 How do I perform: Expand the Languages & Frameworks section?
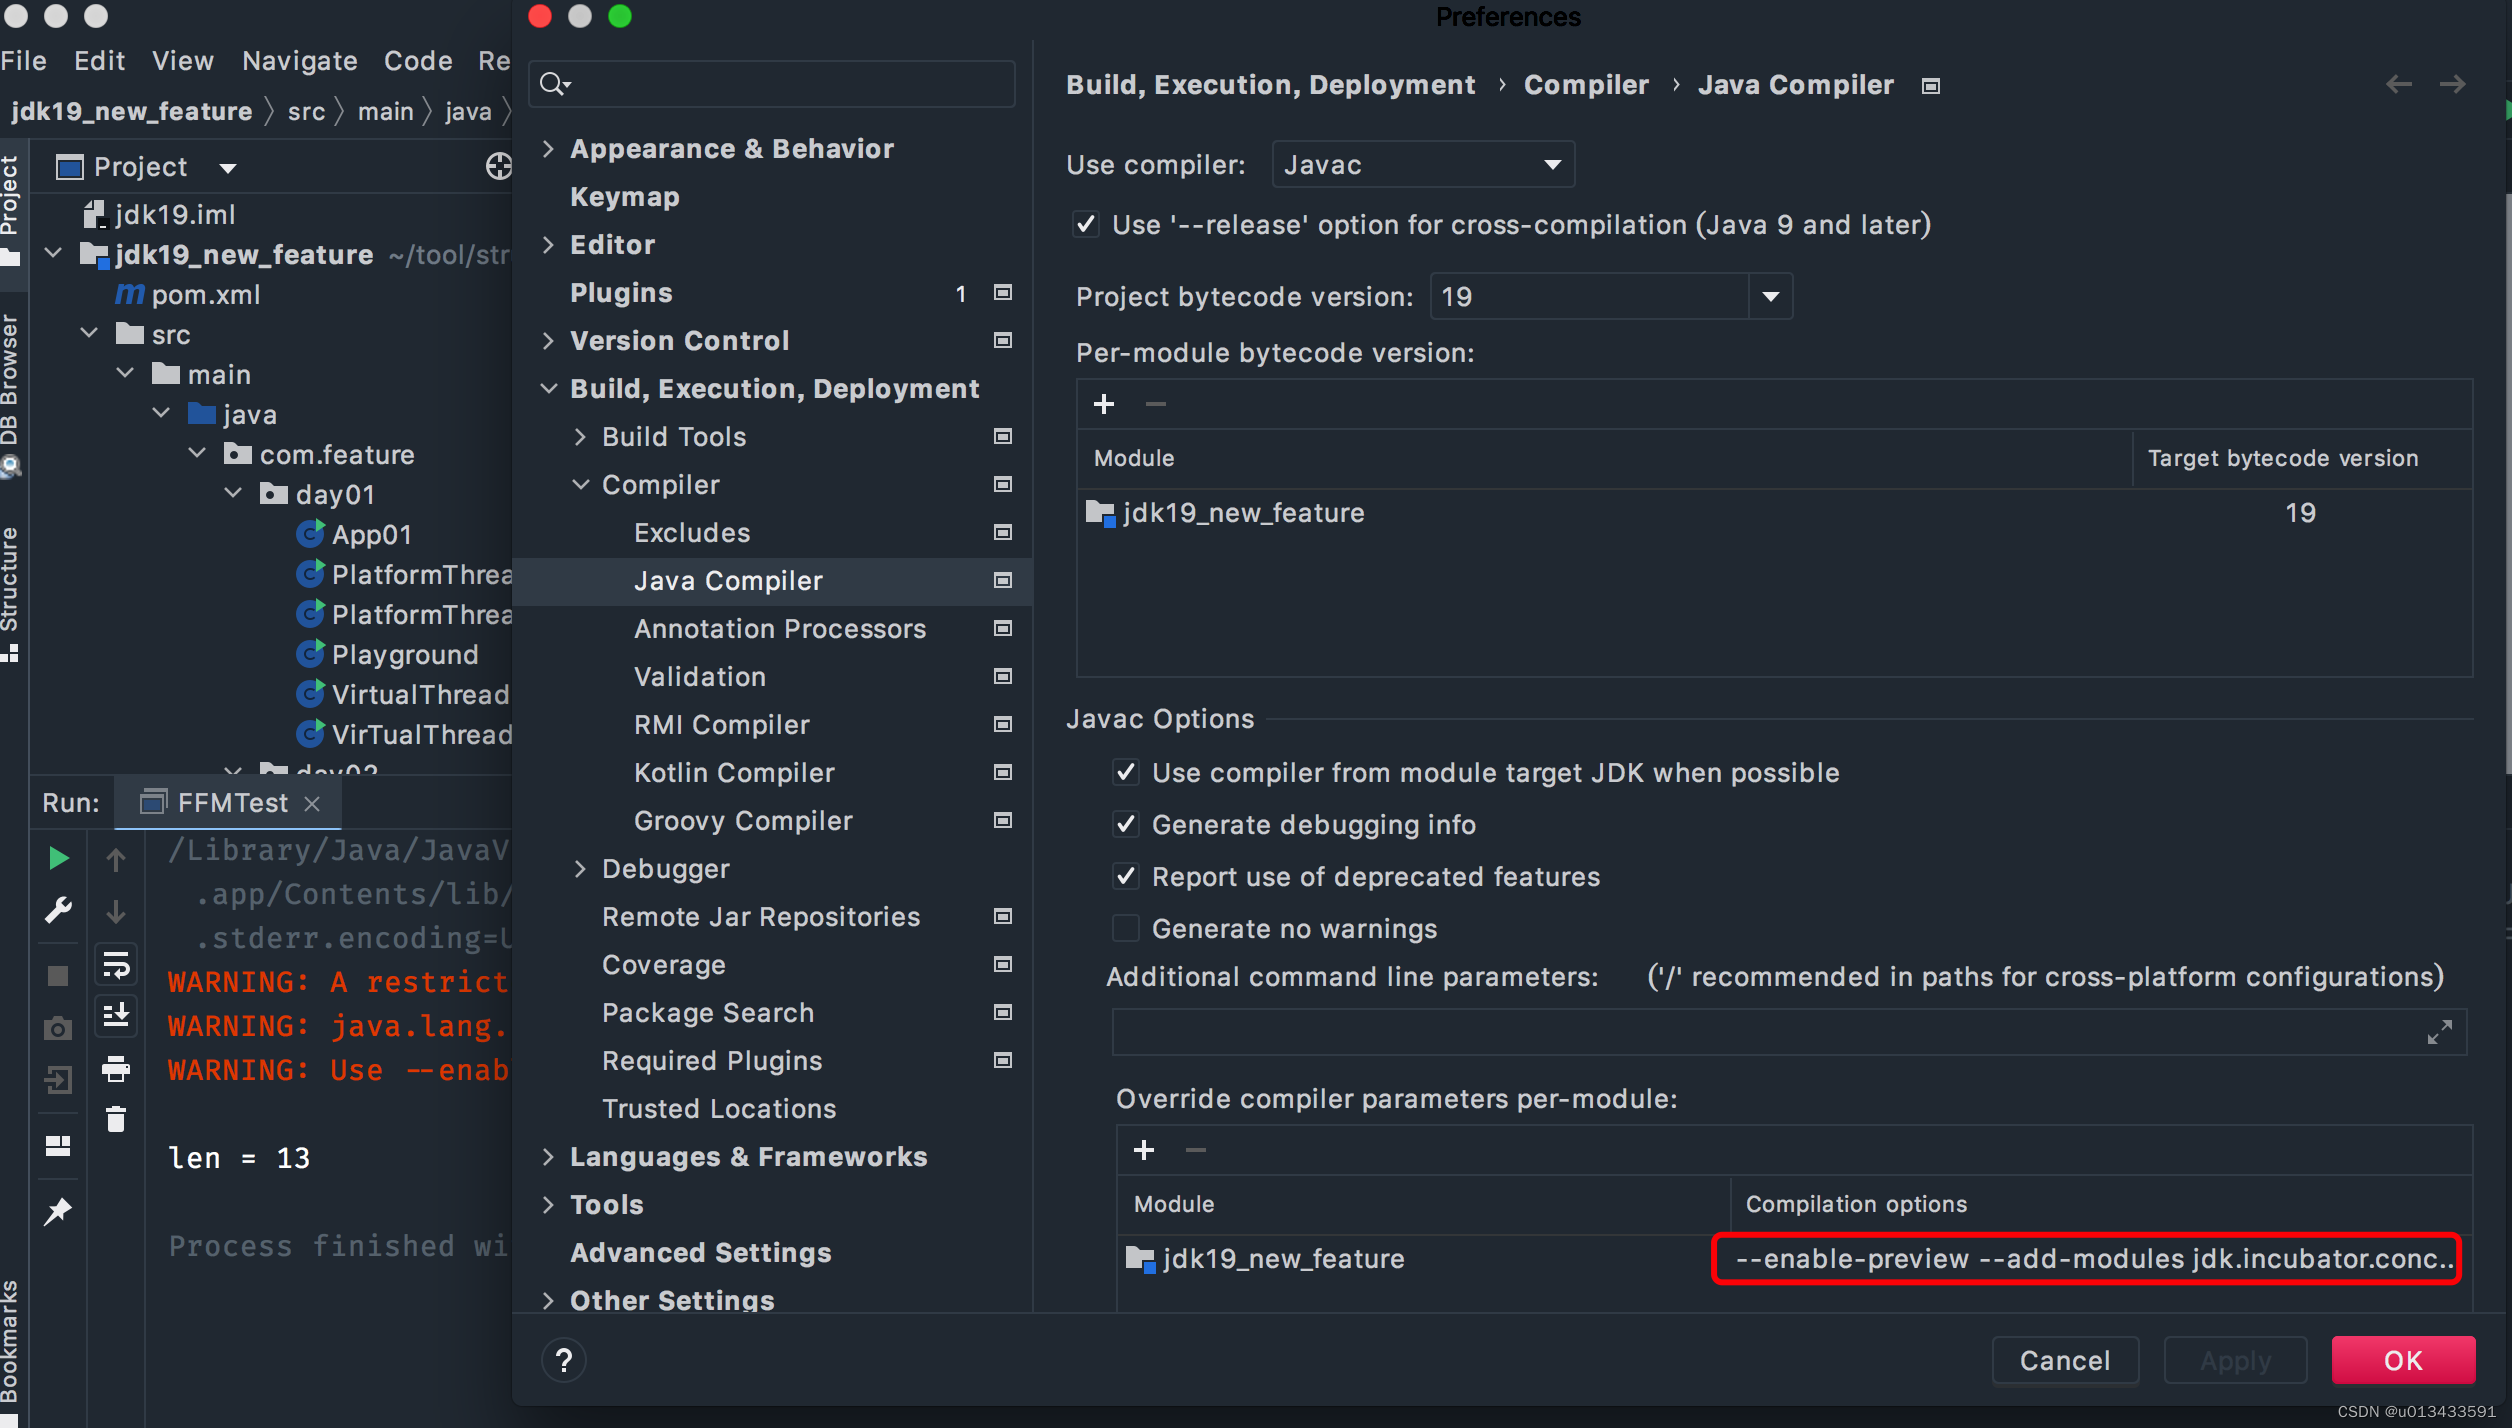tap(548, 1156)
